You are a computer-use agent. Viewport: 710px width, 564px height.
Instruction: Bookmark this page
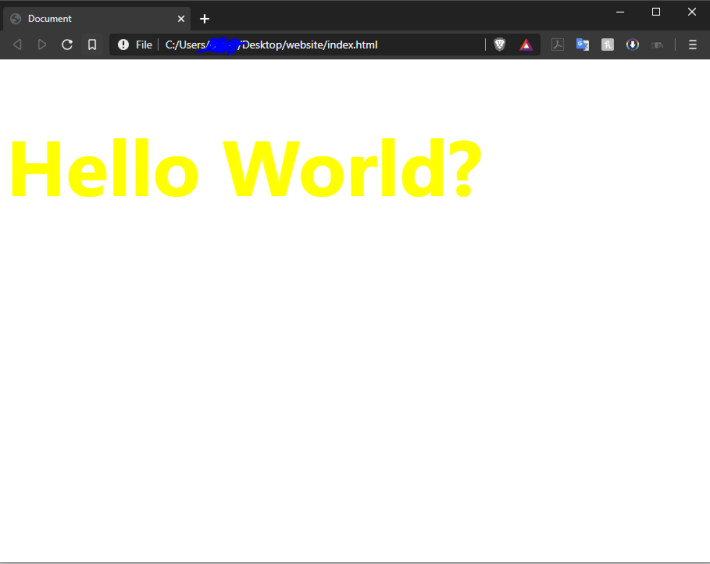tap(92, 44)
